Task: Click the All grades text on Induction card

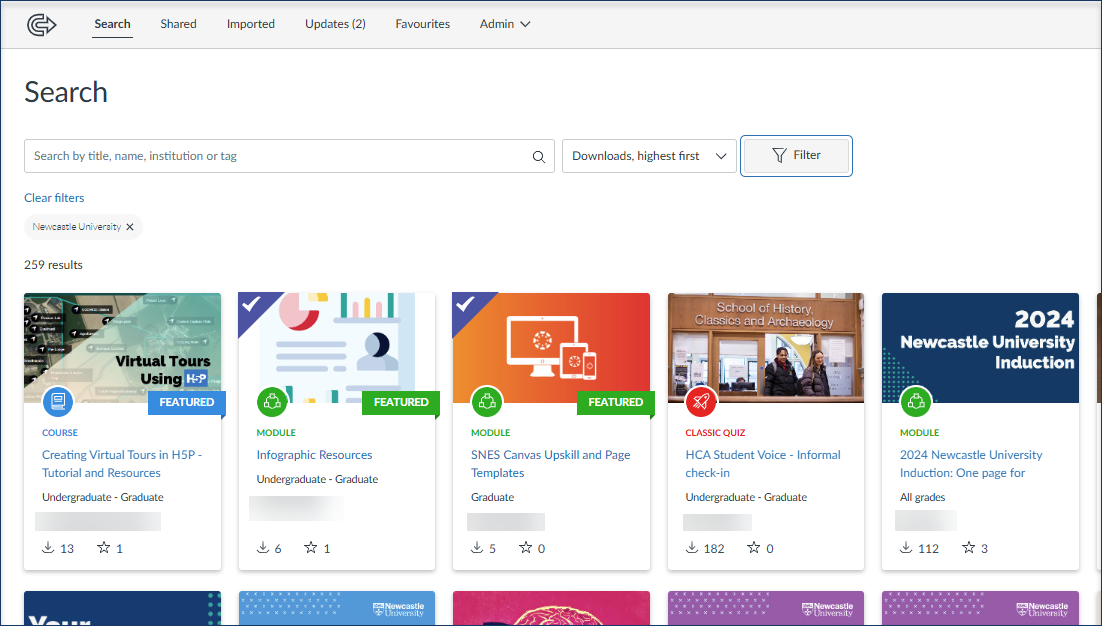Action: [922, 497]
